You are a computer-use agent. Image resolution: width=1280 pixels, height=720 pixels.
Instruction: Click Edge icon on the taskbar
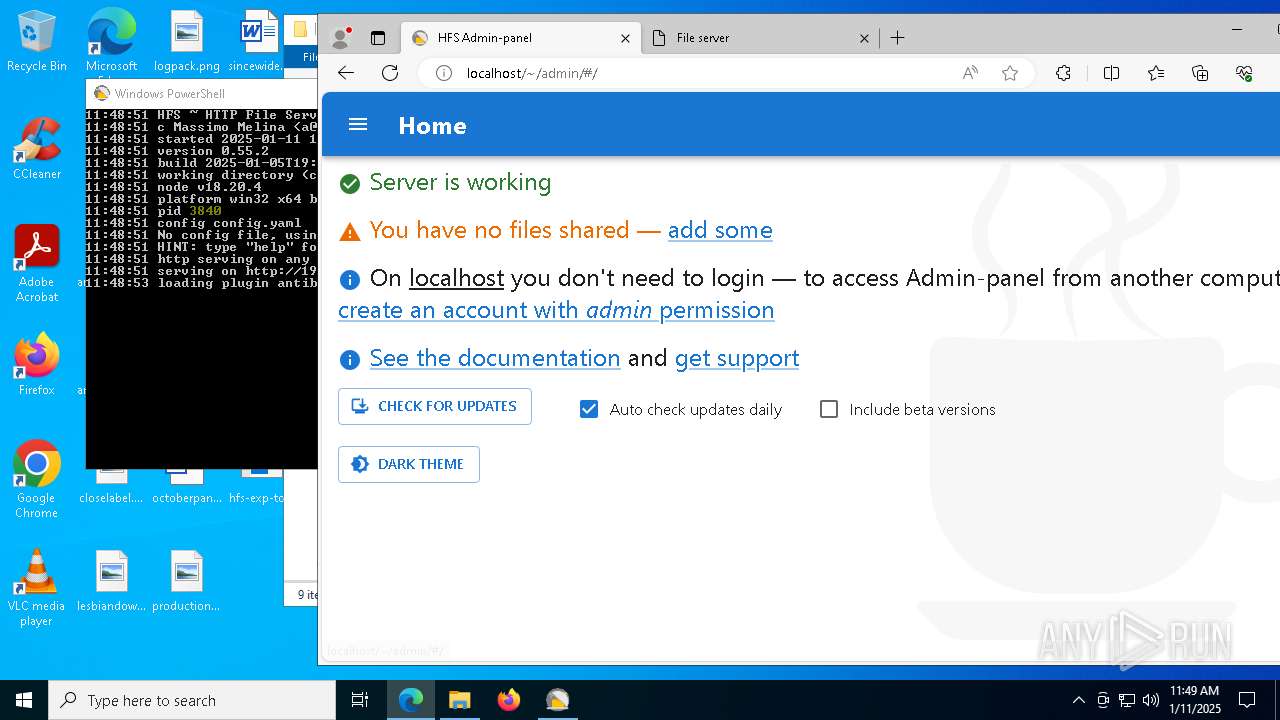coord(411,700)
